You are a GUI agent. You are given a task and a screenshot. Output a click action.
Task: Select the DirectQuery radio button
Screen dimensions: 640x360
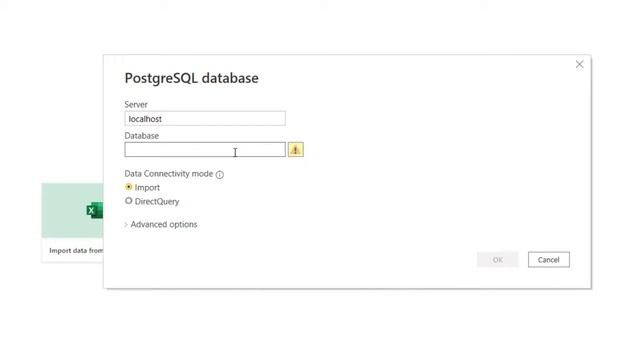[x=129, y=201]
